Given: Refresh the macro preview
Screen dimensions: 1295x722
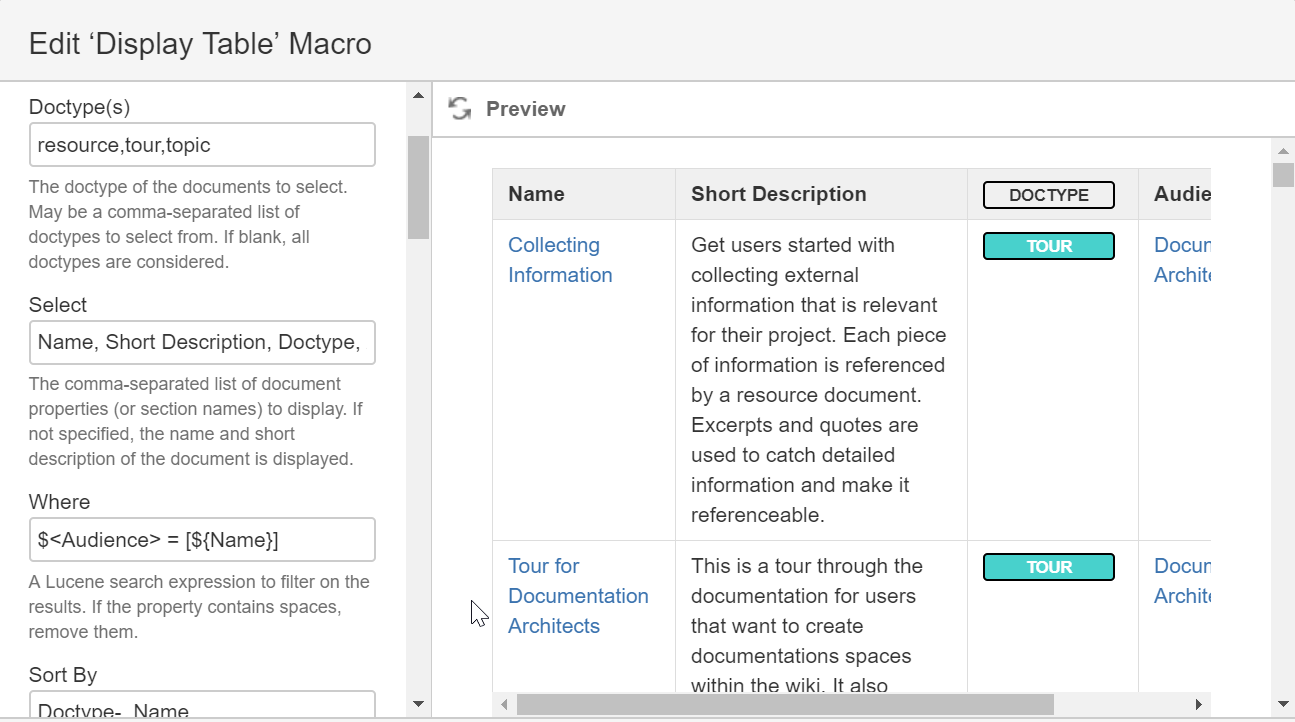Looking at the screenshot, I should point(459,109).
